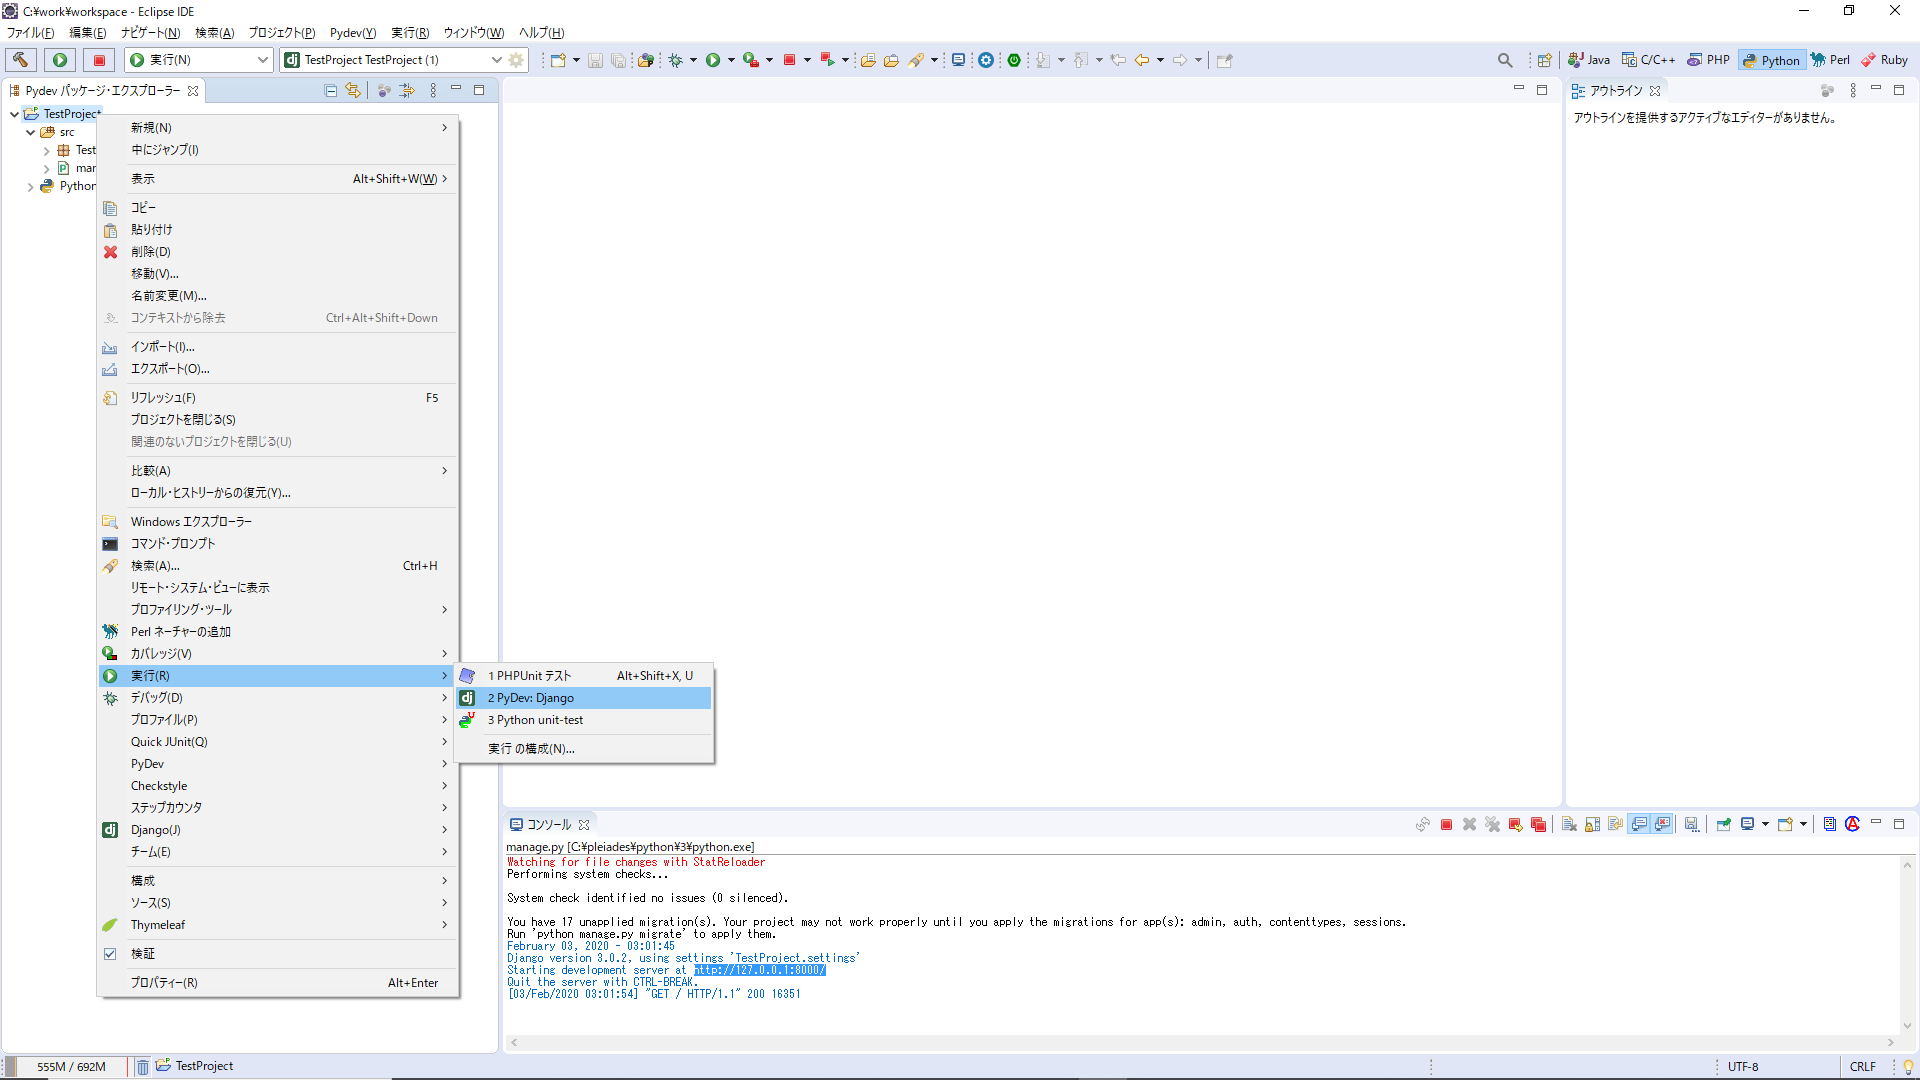Screen dimensions: 1920x1080
Task: Click the highlighted server URL http://127.0.0.1:8000/
Action: 758,970
